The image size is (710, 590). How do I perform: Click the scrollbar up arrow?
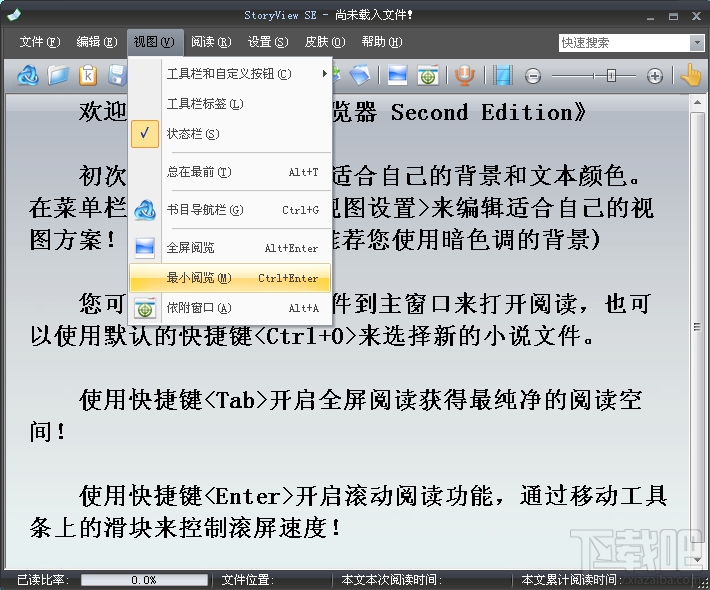pos(697,103)
